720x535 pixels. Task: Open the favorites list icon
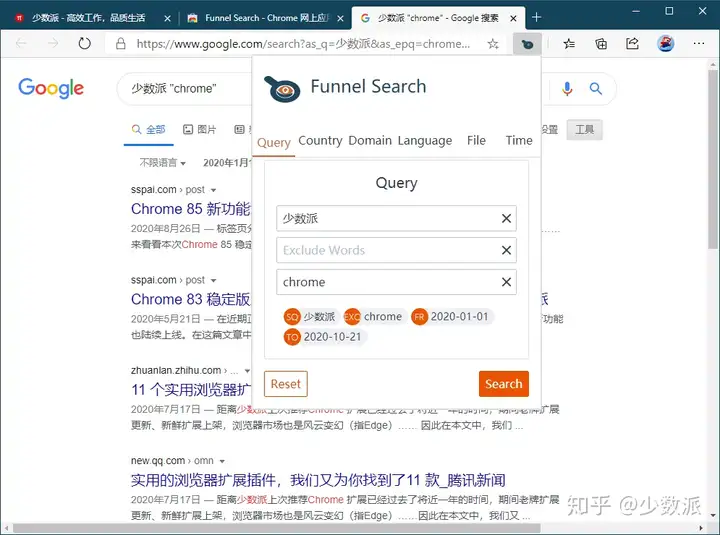coord(569,44)
